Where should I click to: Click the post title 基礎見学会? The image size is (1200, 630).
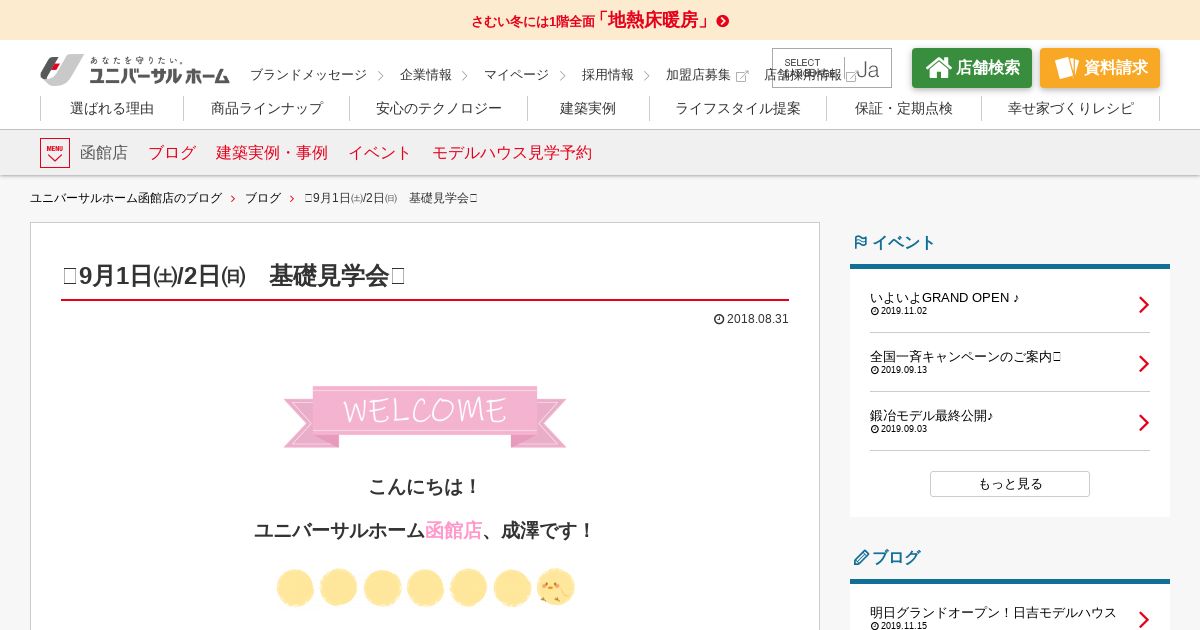coord(329,276)
